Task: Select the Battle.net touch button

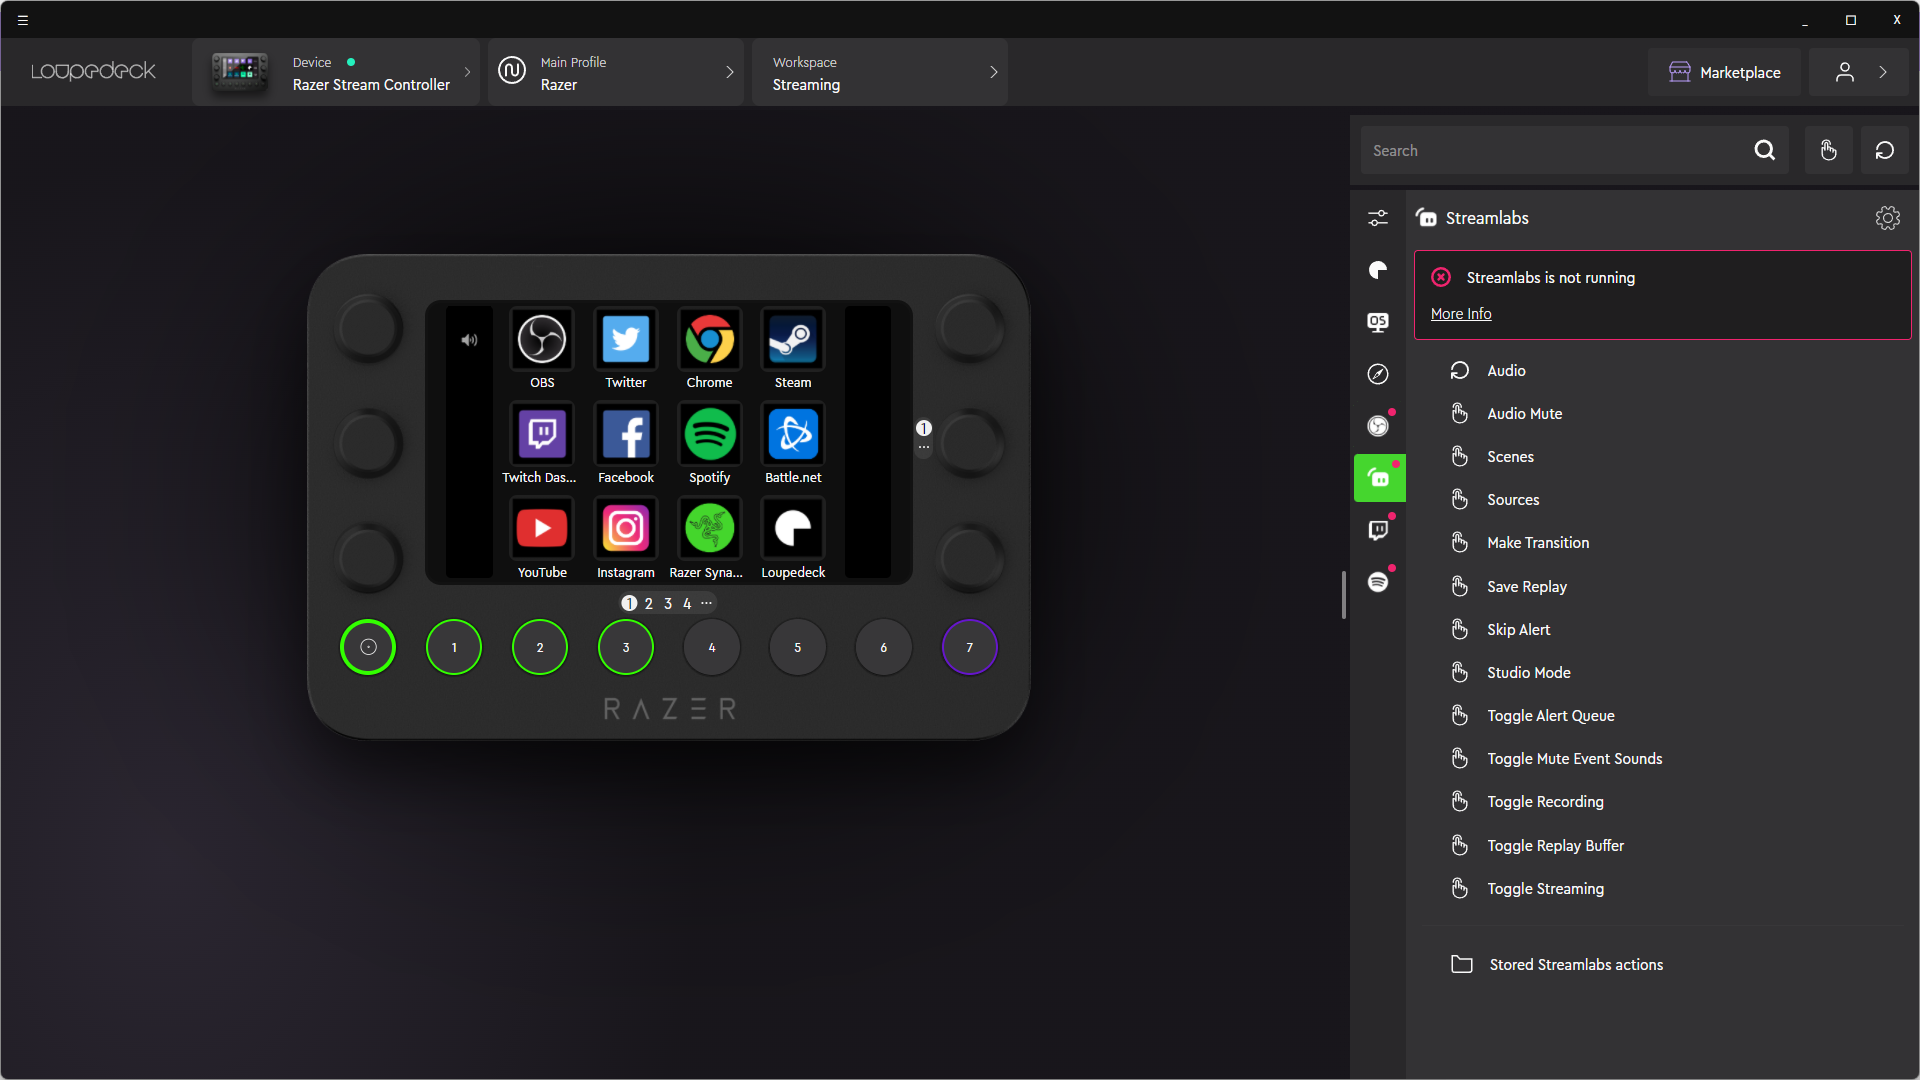Action: click(x=793, y=436)
